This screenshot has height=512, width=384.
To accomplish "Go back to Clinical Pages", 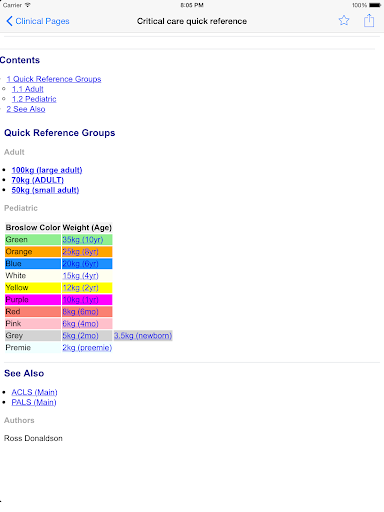I will pyautogui.click(x=38, y=21).
